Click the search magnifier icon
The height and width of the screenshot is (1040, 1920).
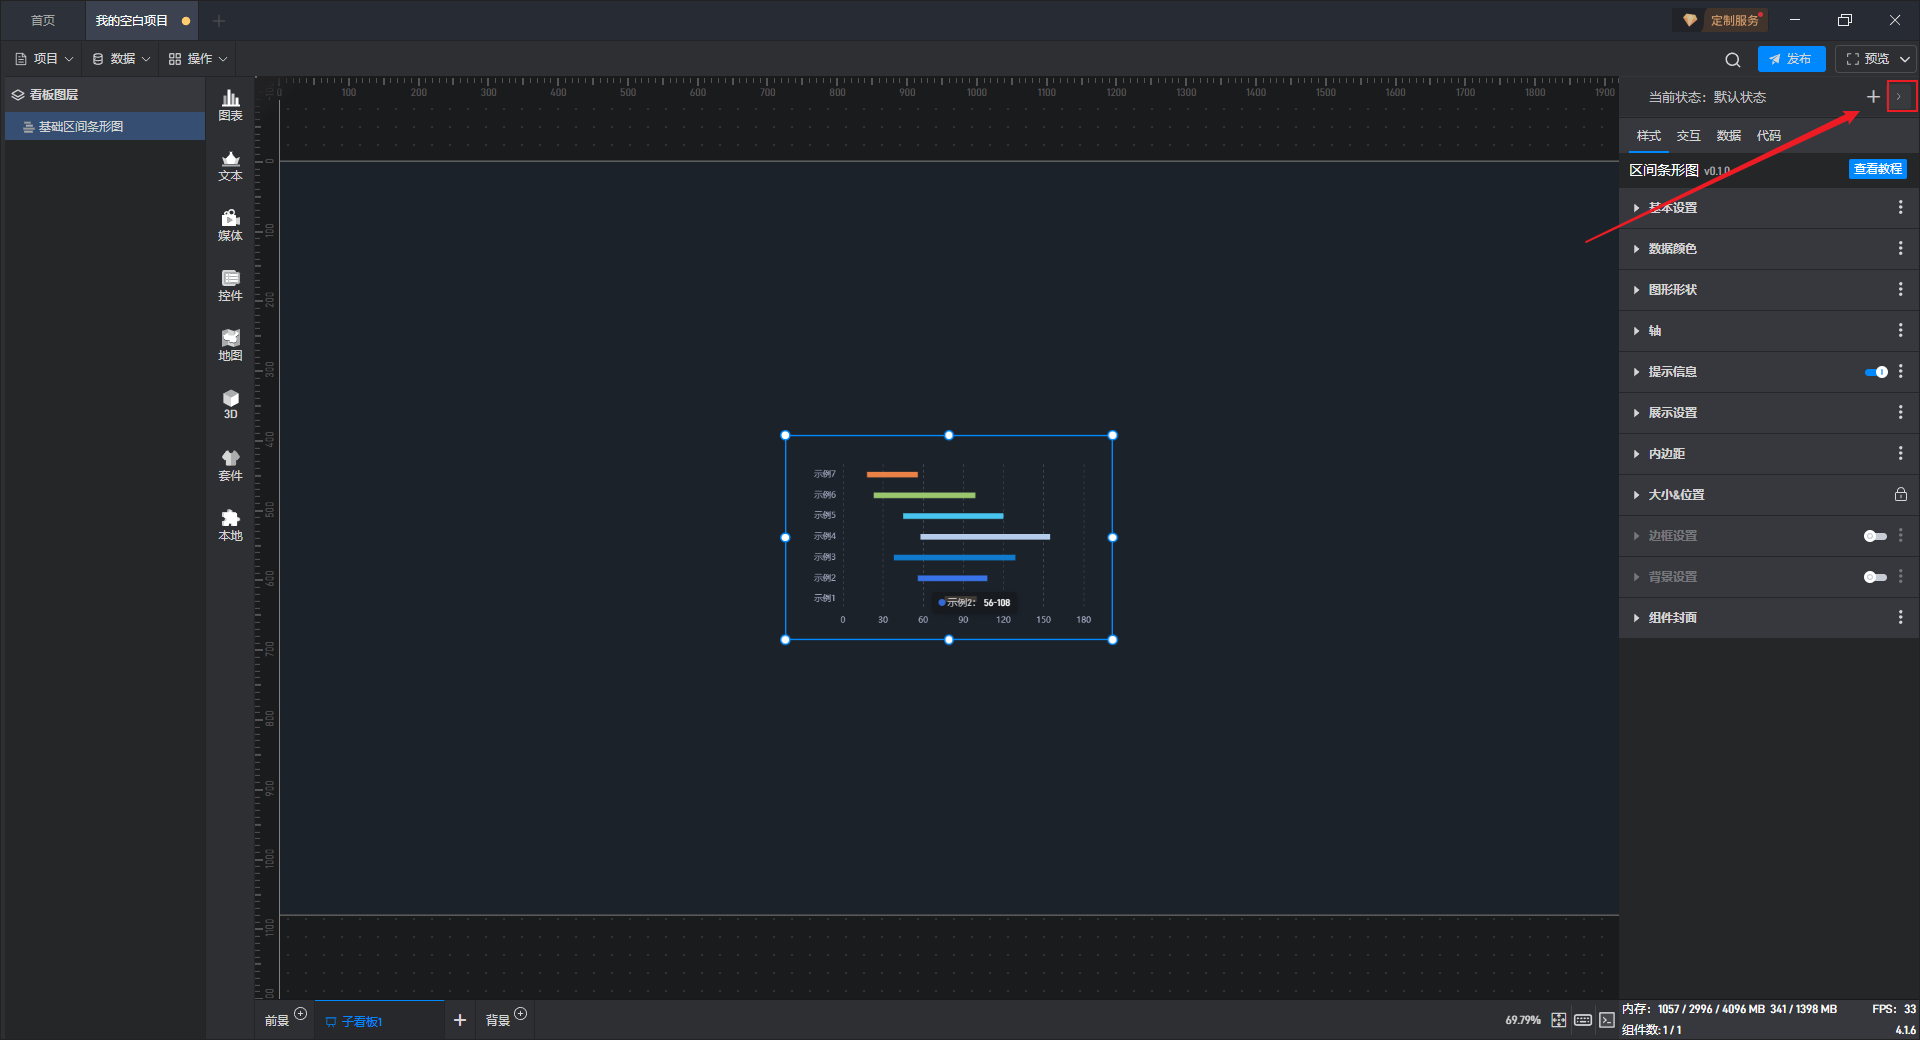click(1733, 59)
